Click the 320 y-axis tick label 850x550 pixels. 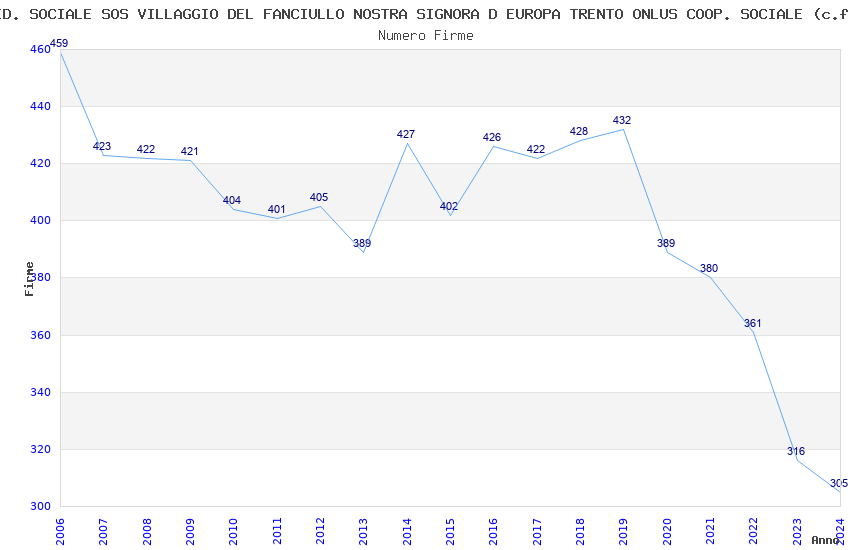[x=40, y=449]
